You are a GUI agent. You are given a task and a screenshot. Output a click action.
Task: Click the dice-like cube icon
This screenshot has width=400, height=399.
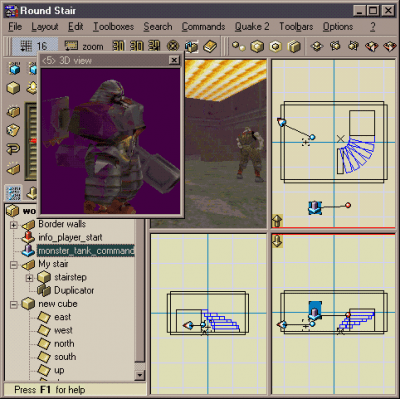coord(13,130)
